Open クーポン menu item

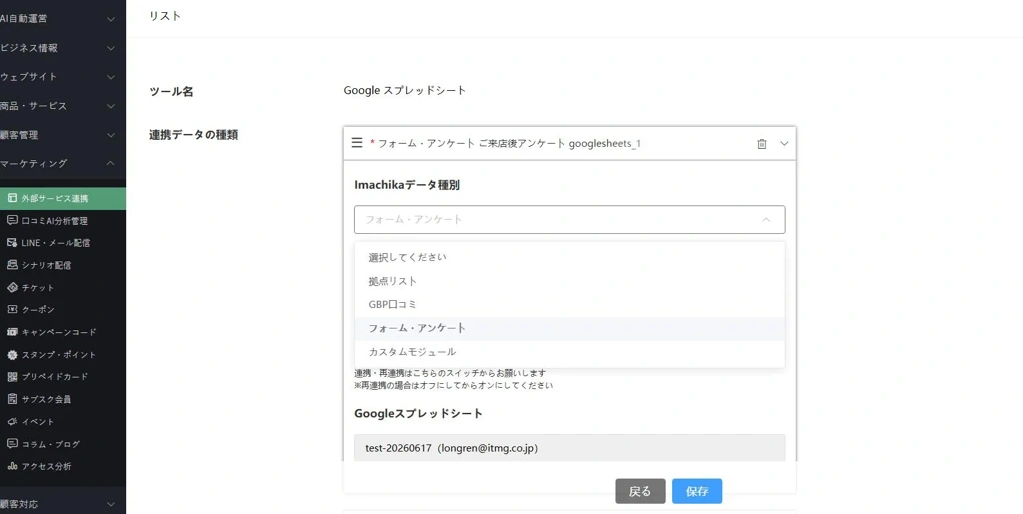pyautogui.click(x=63, y=309)
